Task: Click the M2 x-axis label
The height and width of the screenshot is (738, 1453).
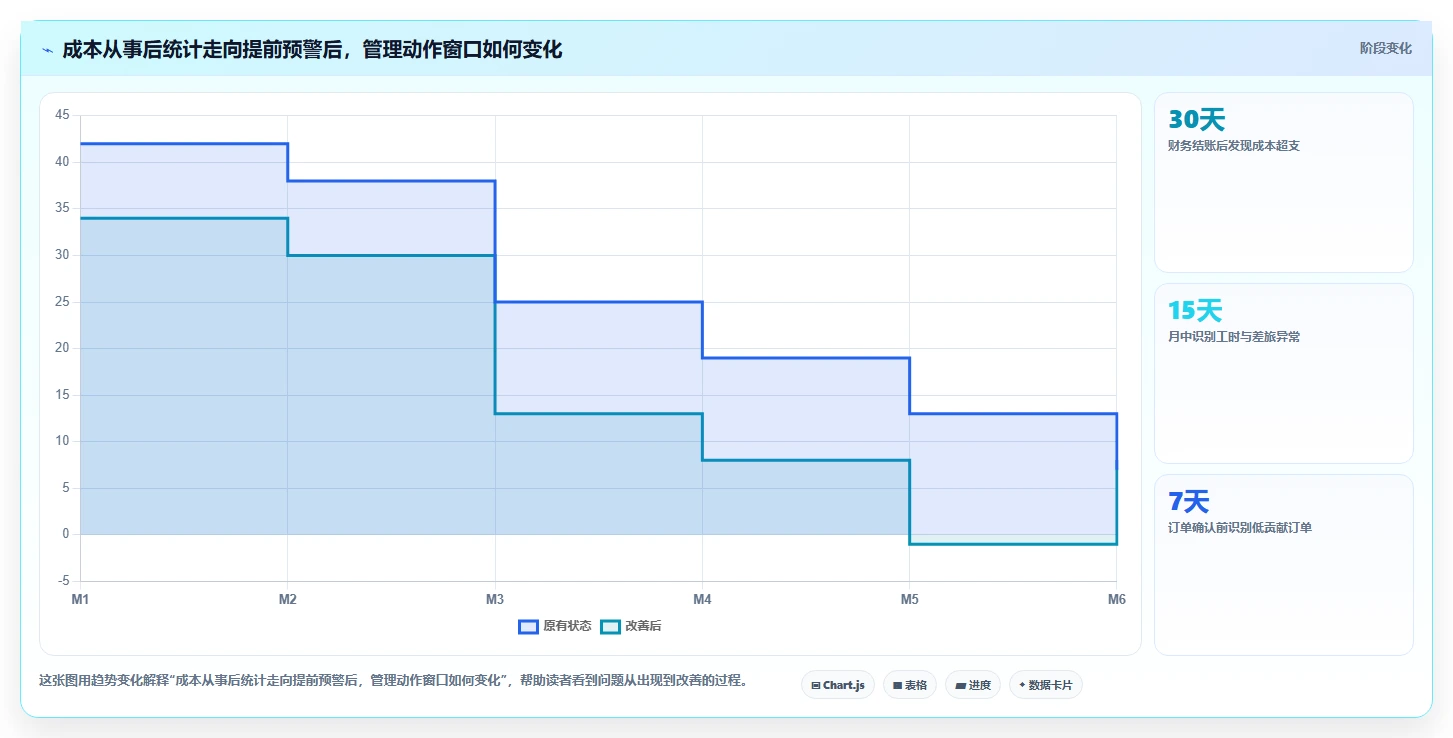Action: point(288,600)
